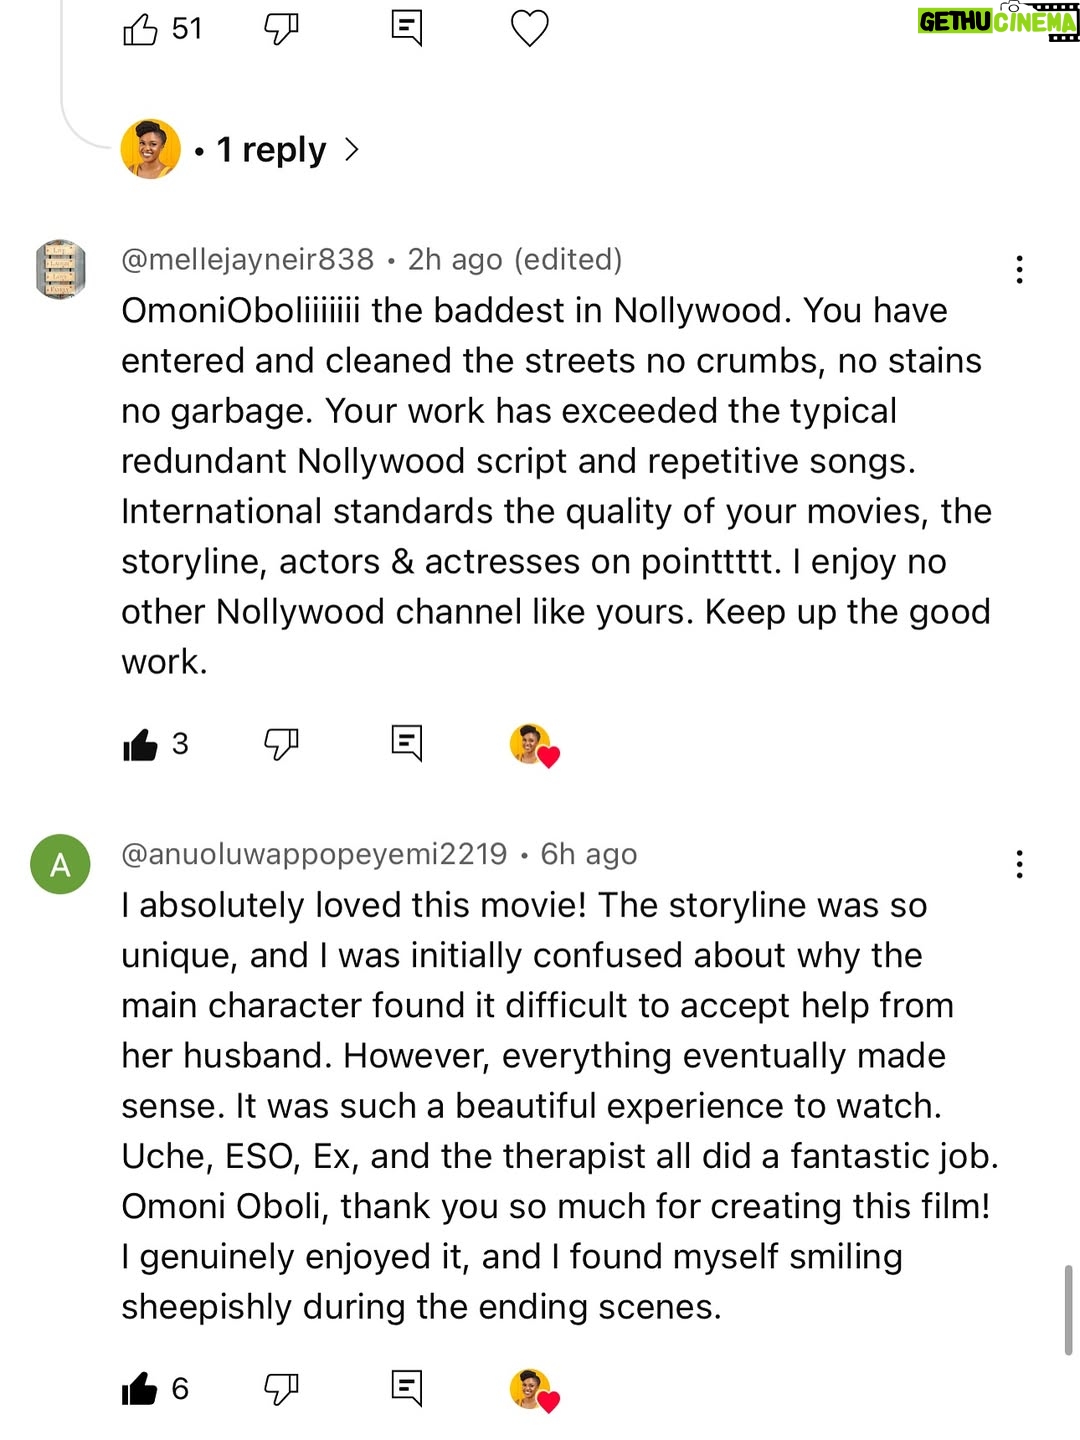Reply icon on the top comment row
This screenshot has width=1080, height=1440.
pos(407,28)
